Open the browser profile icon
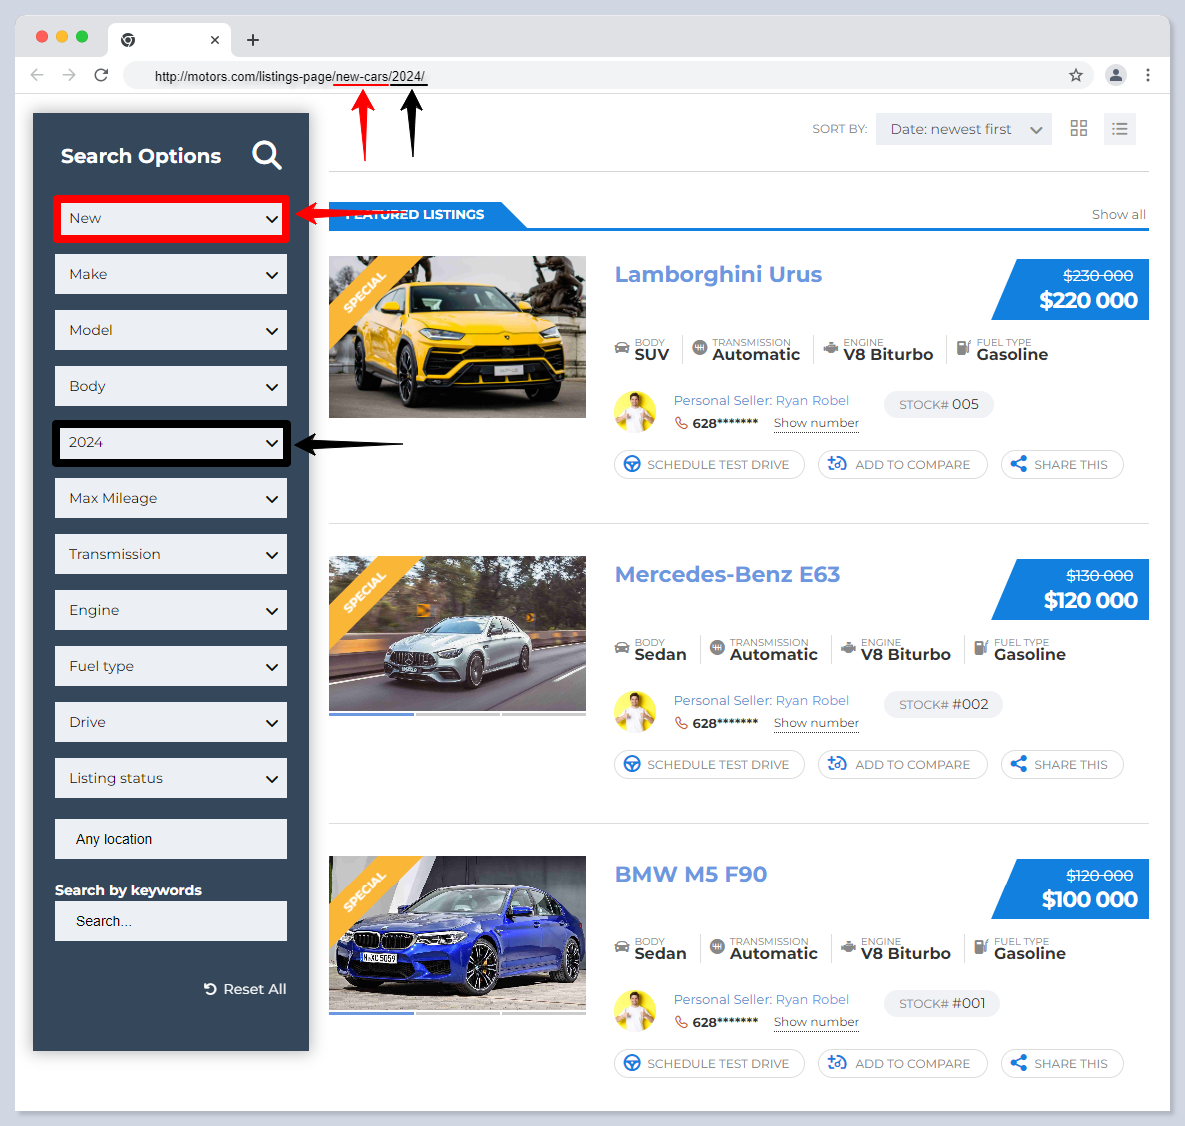1185x1126 pixels. click(1116, 75)
